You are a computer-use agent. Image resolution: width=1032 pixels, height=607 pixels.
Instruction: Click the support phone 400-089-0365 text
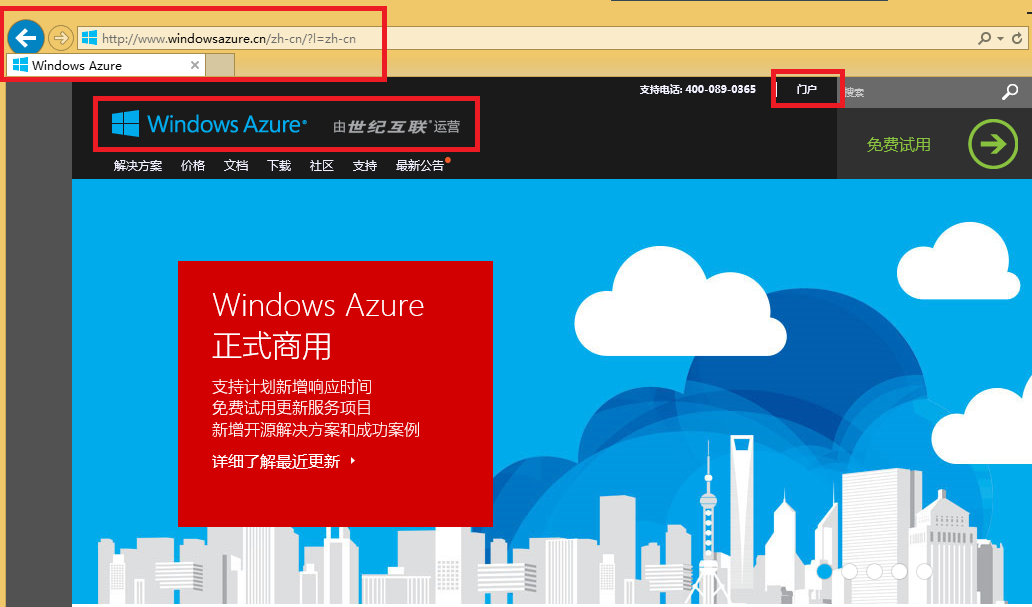(698, 89)
